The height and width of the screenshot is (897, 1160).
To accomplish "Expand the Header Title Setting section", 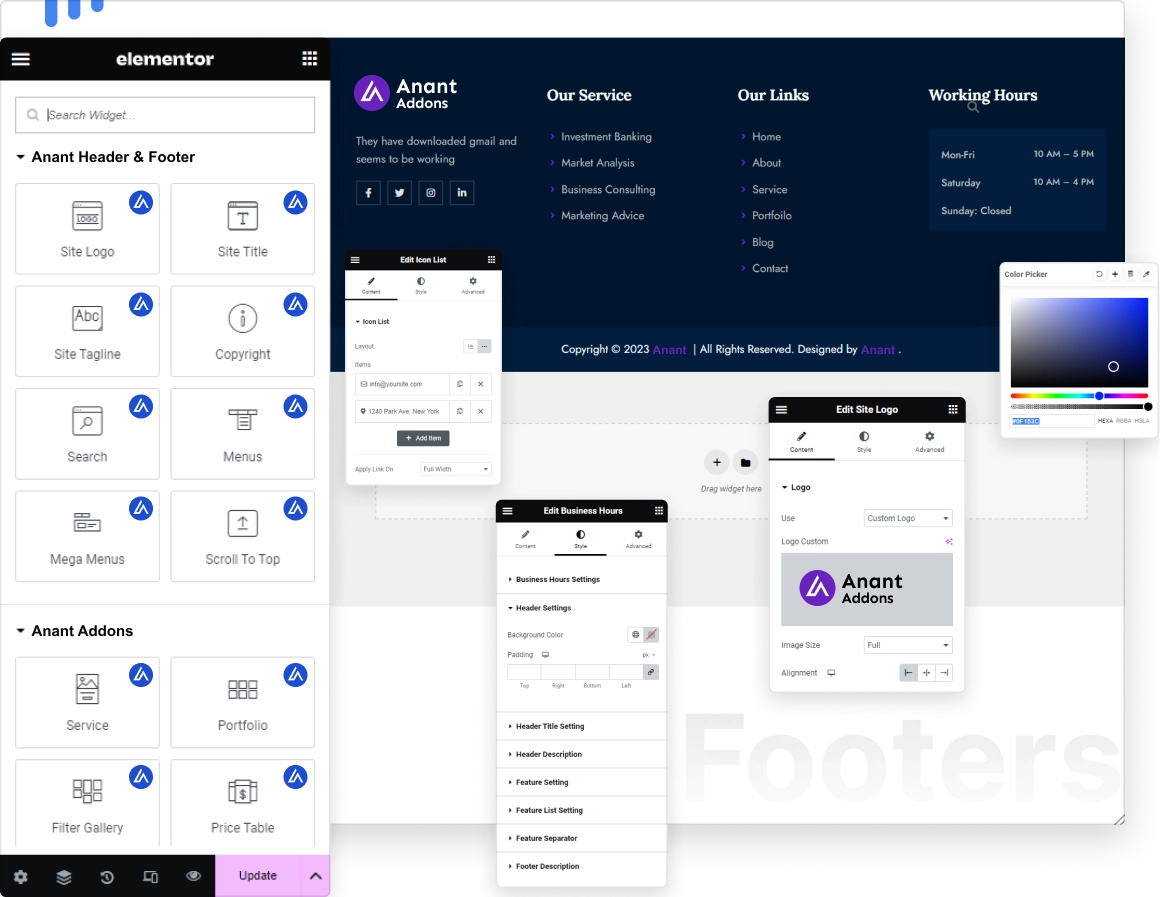I will pyautogui.click(x=581, y=726).
